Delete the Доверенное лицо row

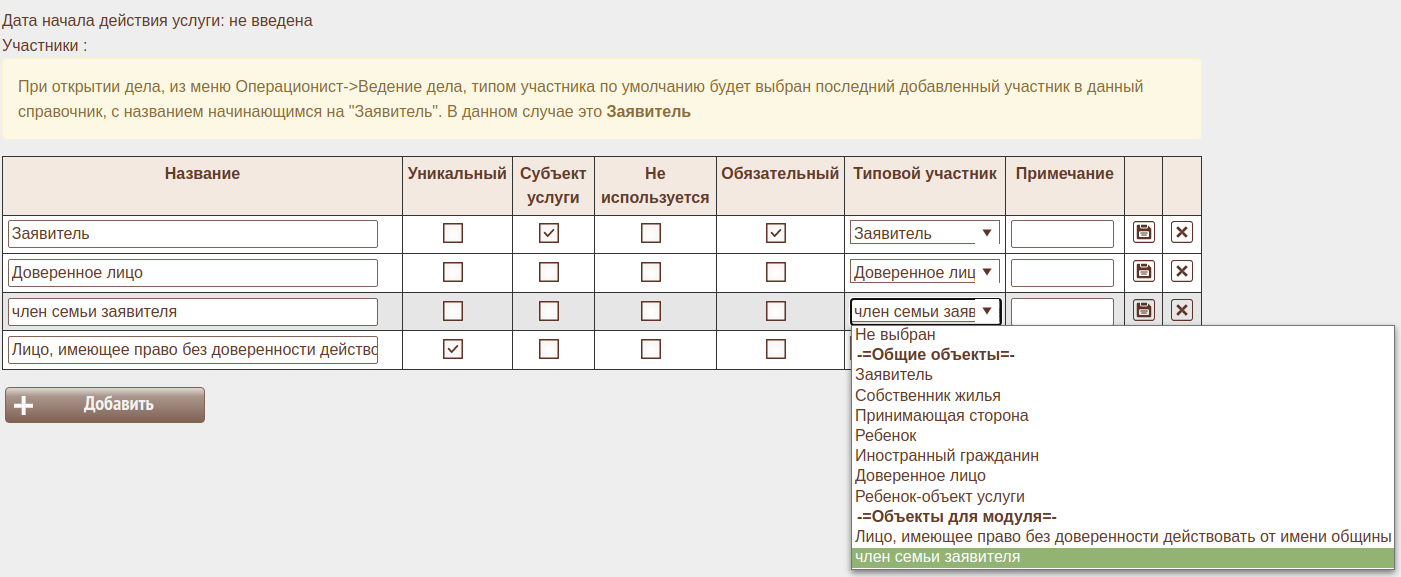click(1181, 272)
